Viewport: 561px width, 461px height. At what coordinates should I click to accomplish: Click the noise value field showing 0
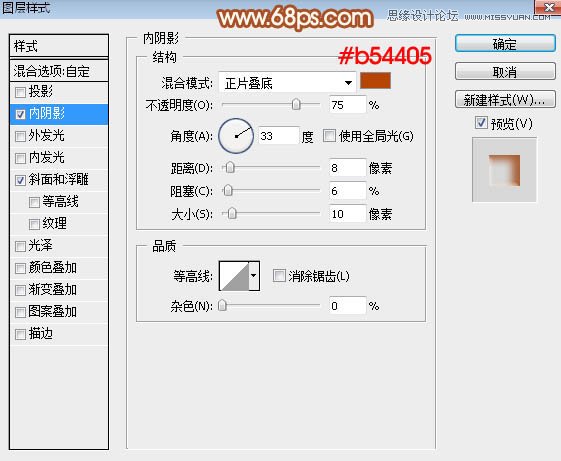(347, 306)
